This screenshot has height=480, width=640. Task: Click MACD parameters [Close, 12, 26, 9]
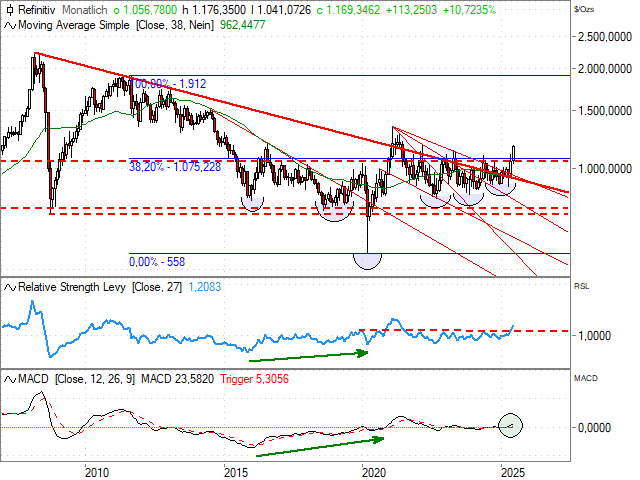click(95, 379)
